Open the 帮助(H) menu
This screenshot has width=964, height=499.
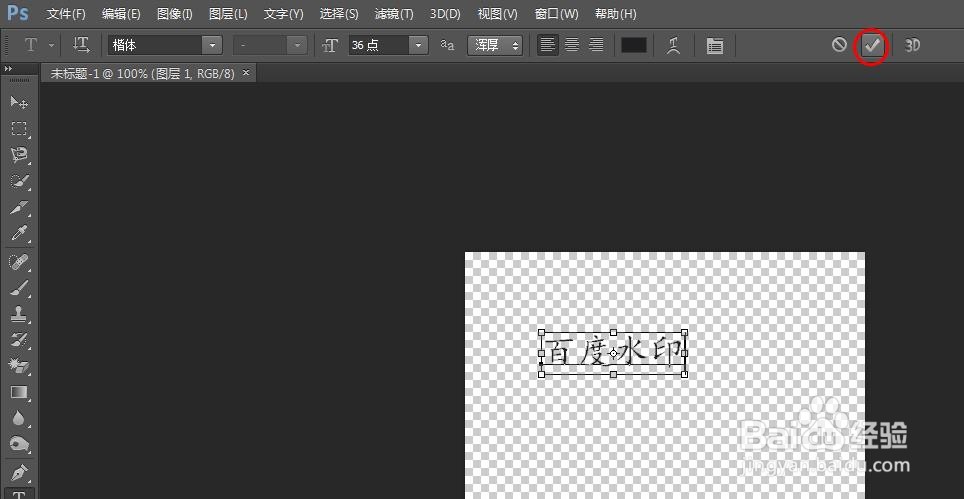pyautogui.click(x=615, y=14)
